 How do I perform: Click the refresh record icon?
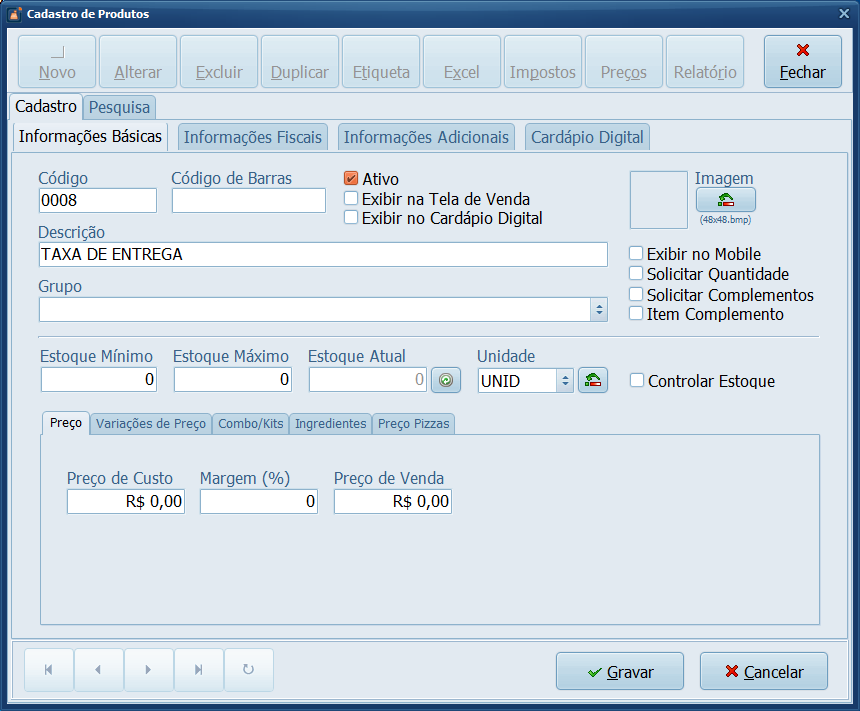click(x=248, y=670)
